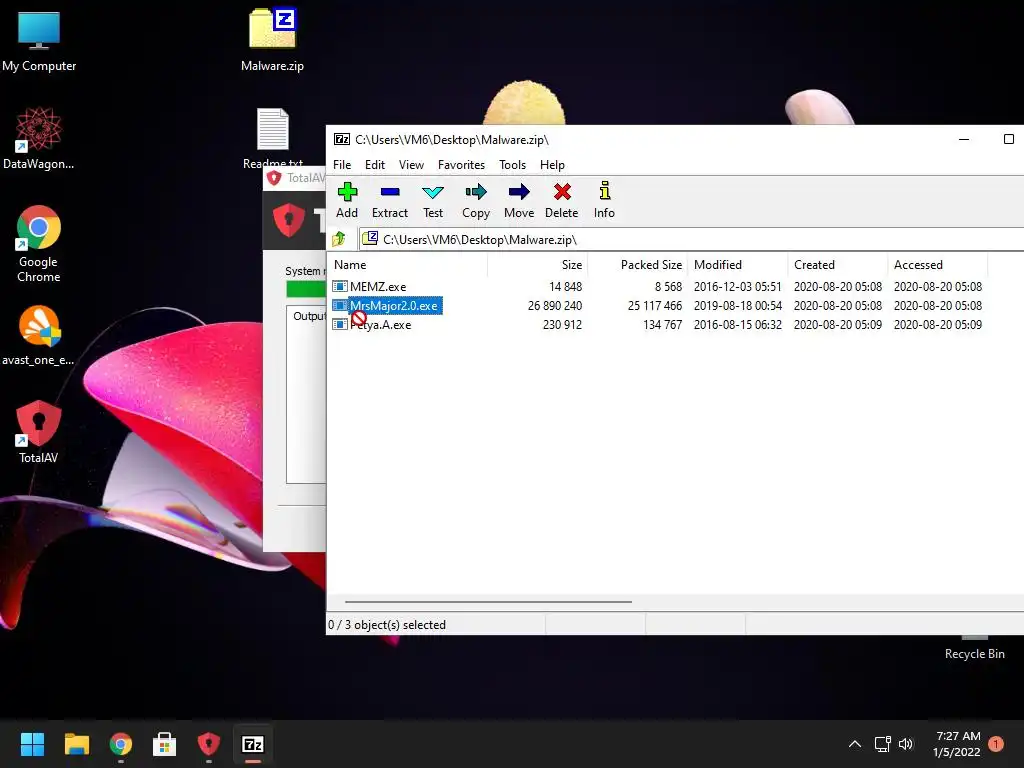Switch to TotalAV via the taskbar
The width and height of the screenshot is (1024, 768).
(208, 744)
